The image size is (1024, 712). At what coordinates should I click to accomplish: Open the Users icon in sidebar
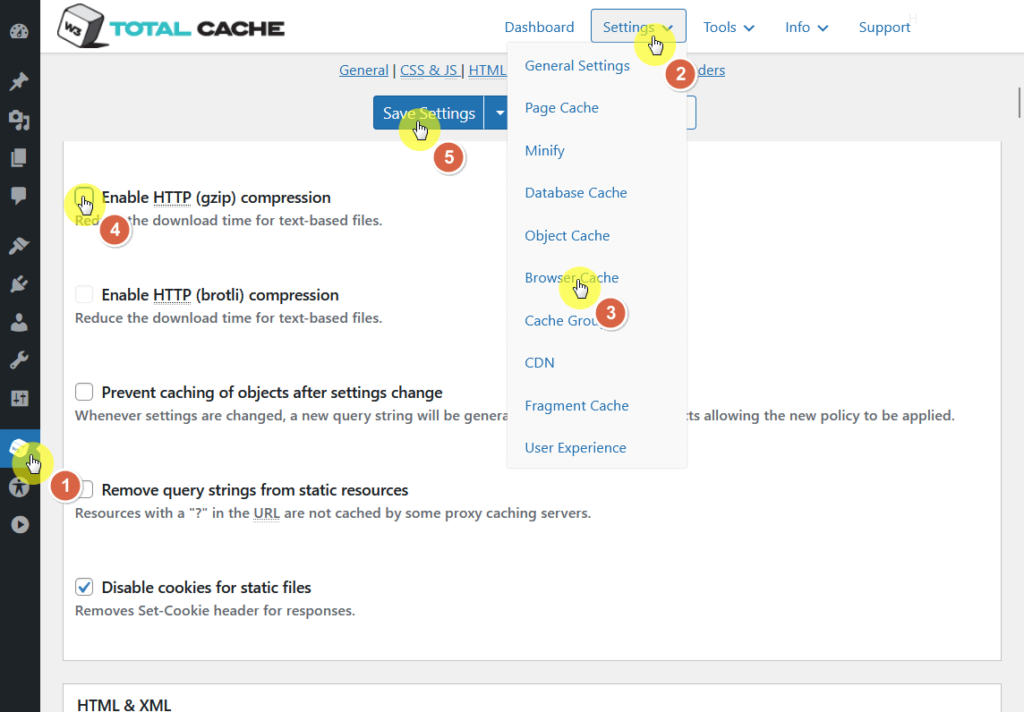point(19,322)
